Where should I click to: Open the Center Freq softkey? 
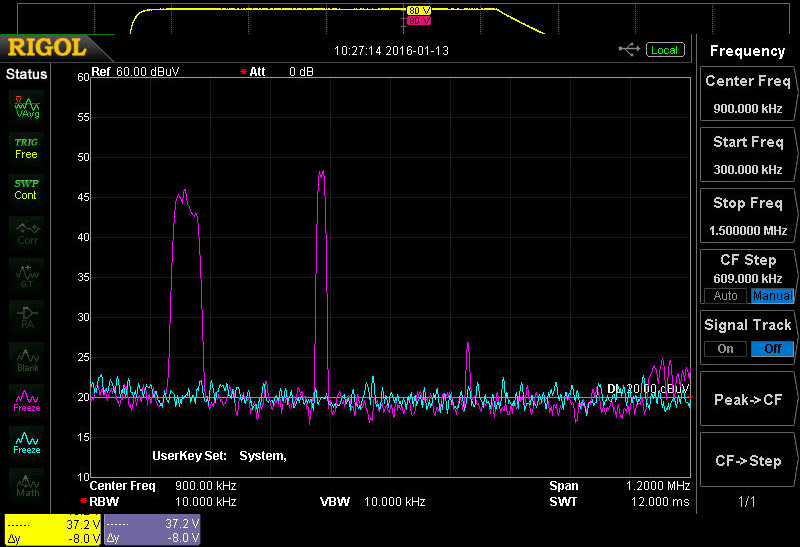[x=747, y=94]
